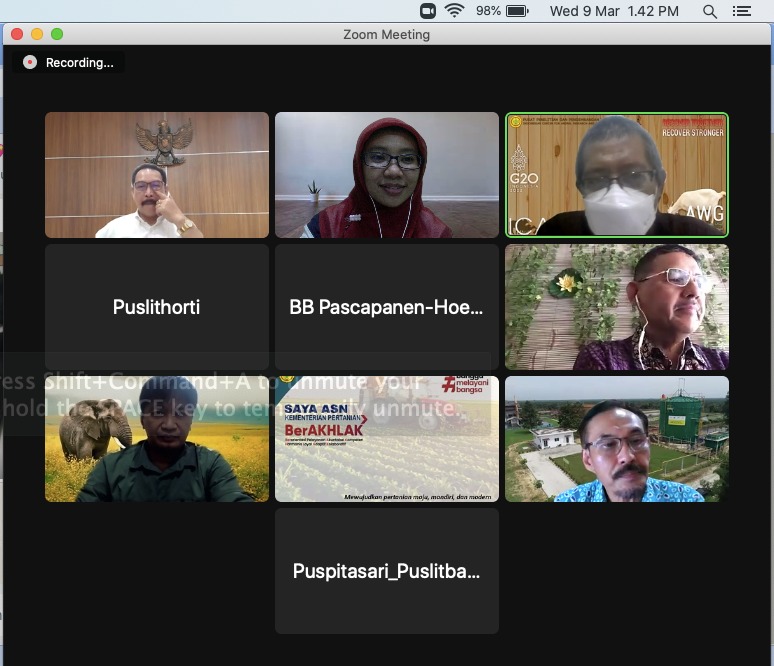
Task: Select the Puspitasari_Puslitba... participant tile
Action: click(387, 571)
